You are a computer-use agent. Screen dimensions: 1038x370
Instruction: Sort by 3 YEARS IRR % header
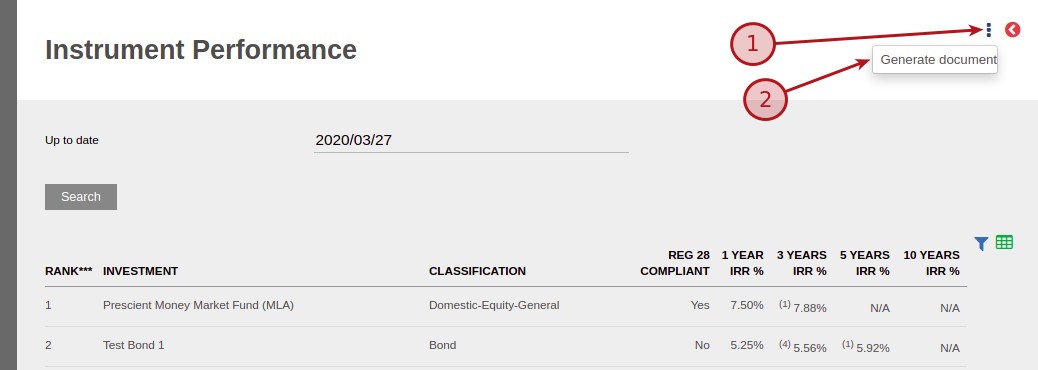pyautogui.click(x=802, y=263)
